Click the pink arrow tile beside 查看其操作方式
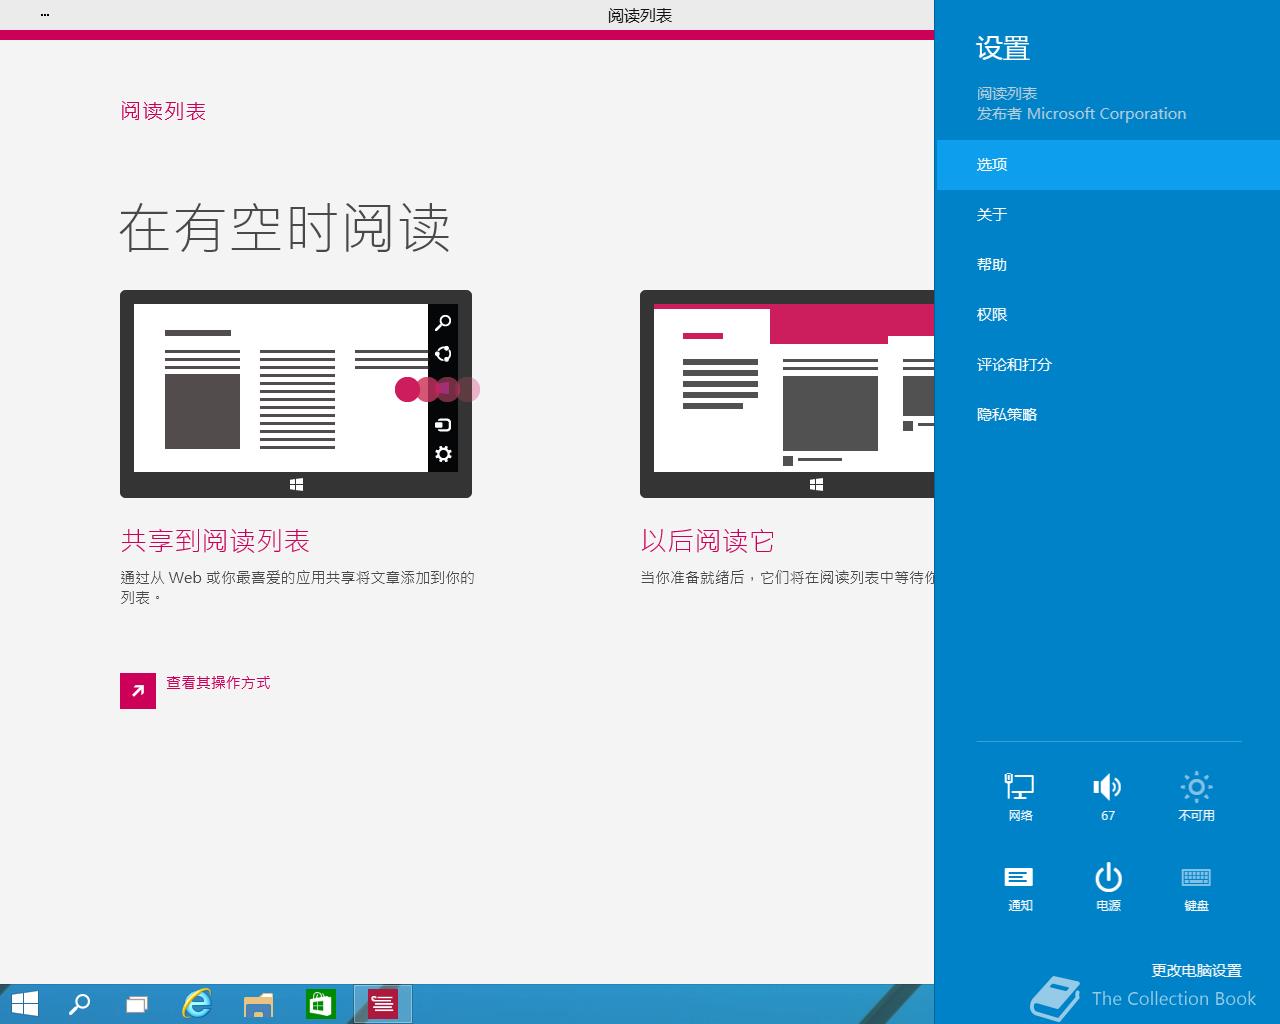The width and height of the screenshot is (1280, 1024). pyautogui.click(x=138, y=691)
